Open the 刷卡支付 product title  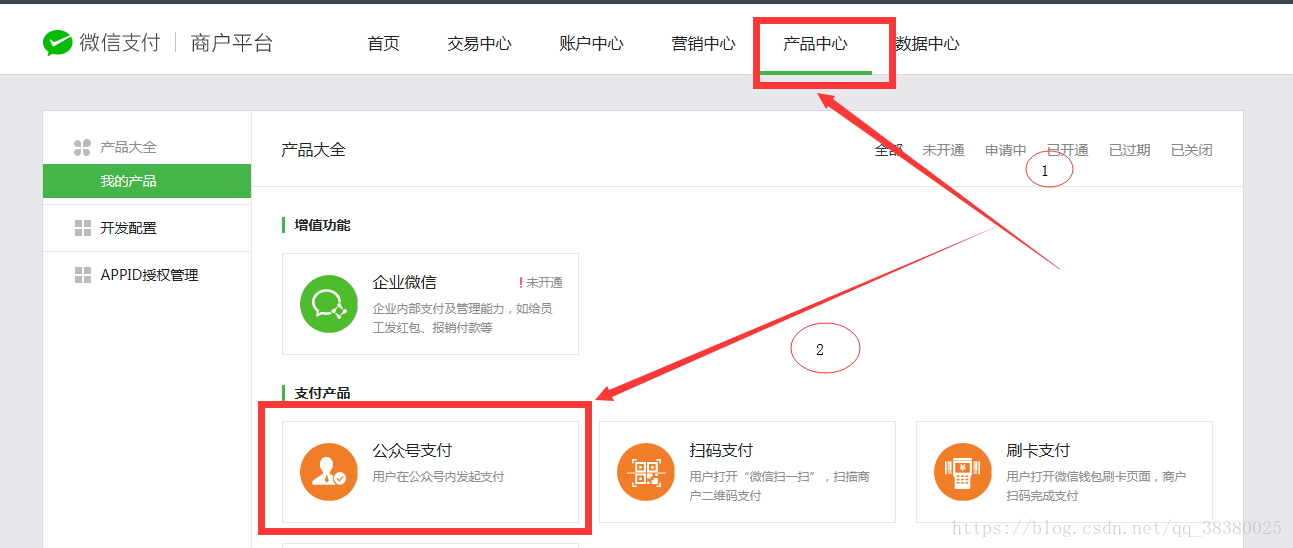[x=1038, y=450]
